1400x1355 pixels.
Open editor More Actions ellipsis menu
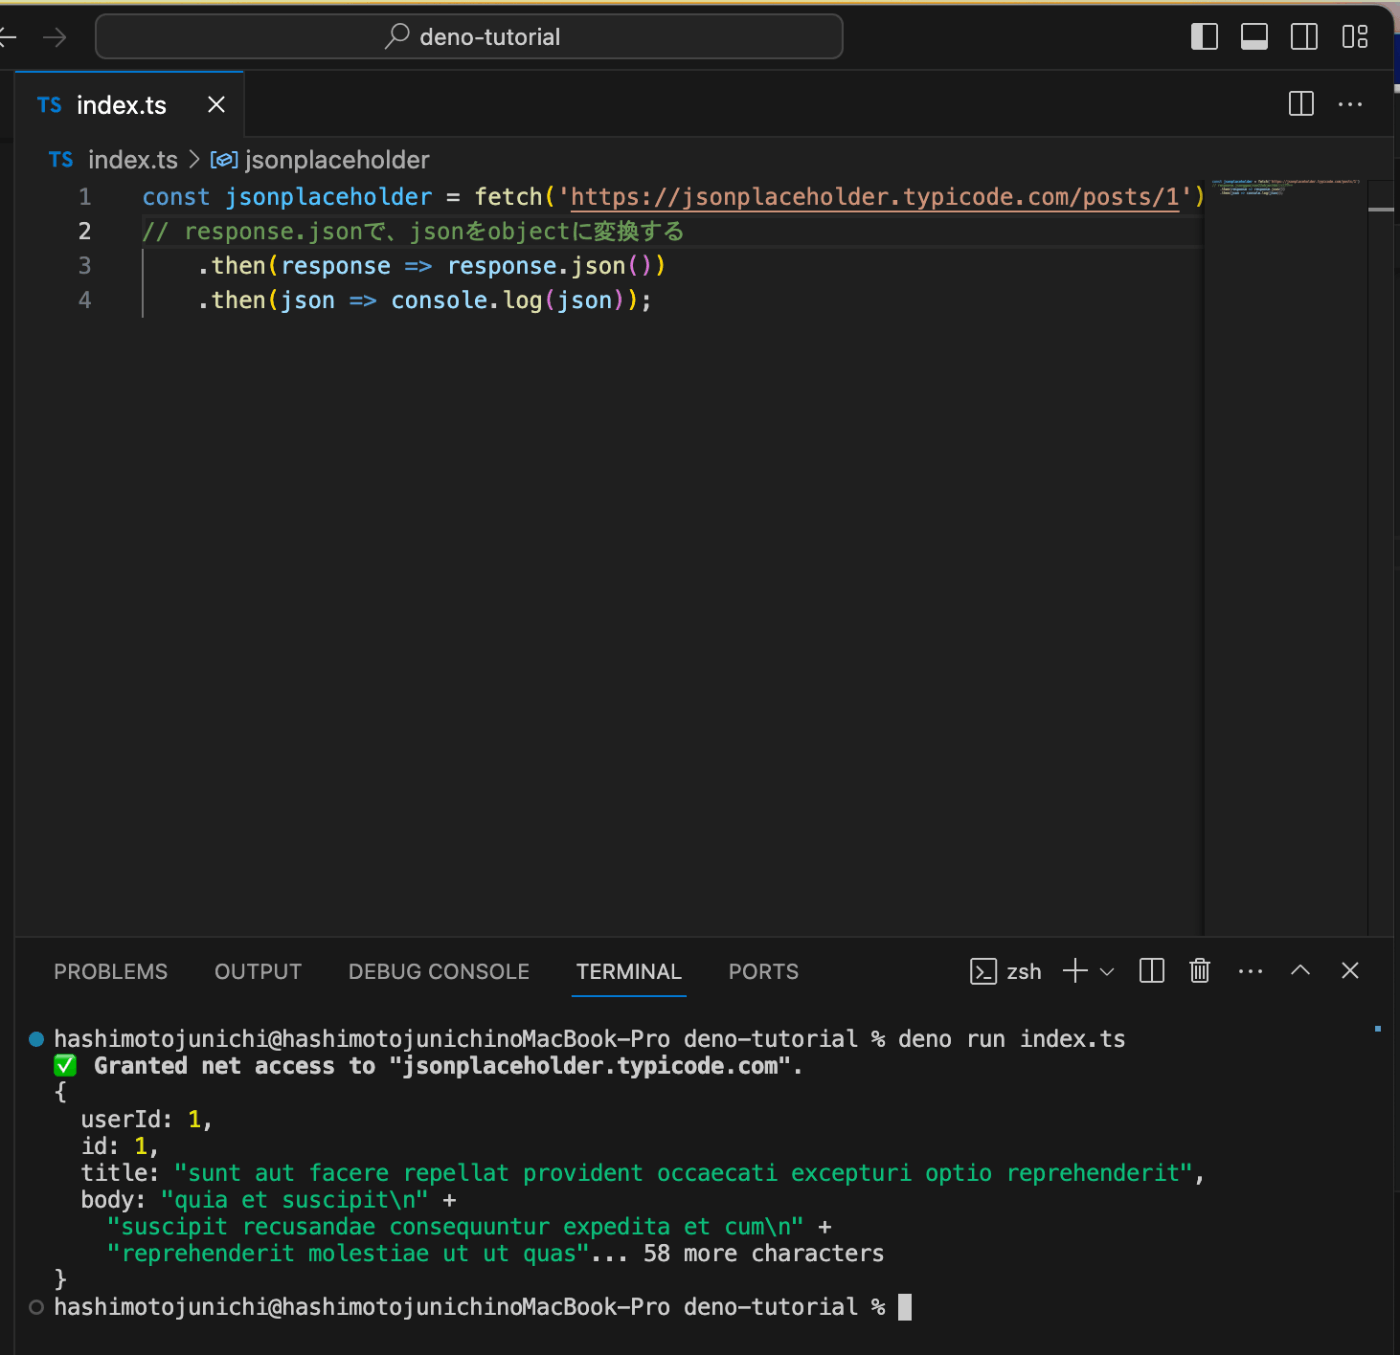tap(1350, 104)
